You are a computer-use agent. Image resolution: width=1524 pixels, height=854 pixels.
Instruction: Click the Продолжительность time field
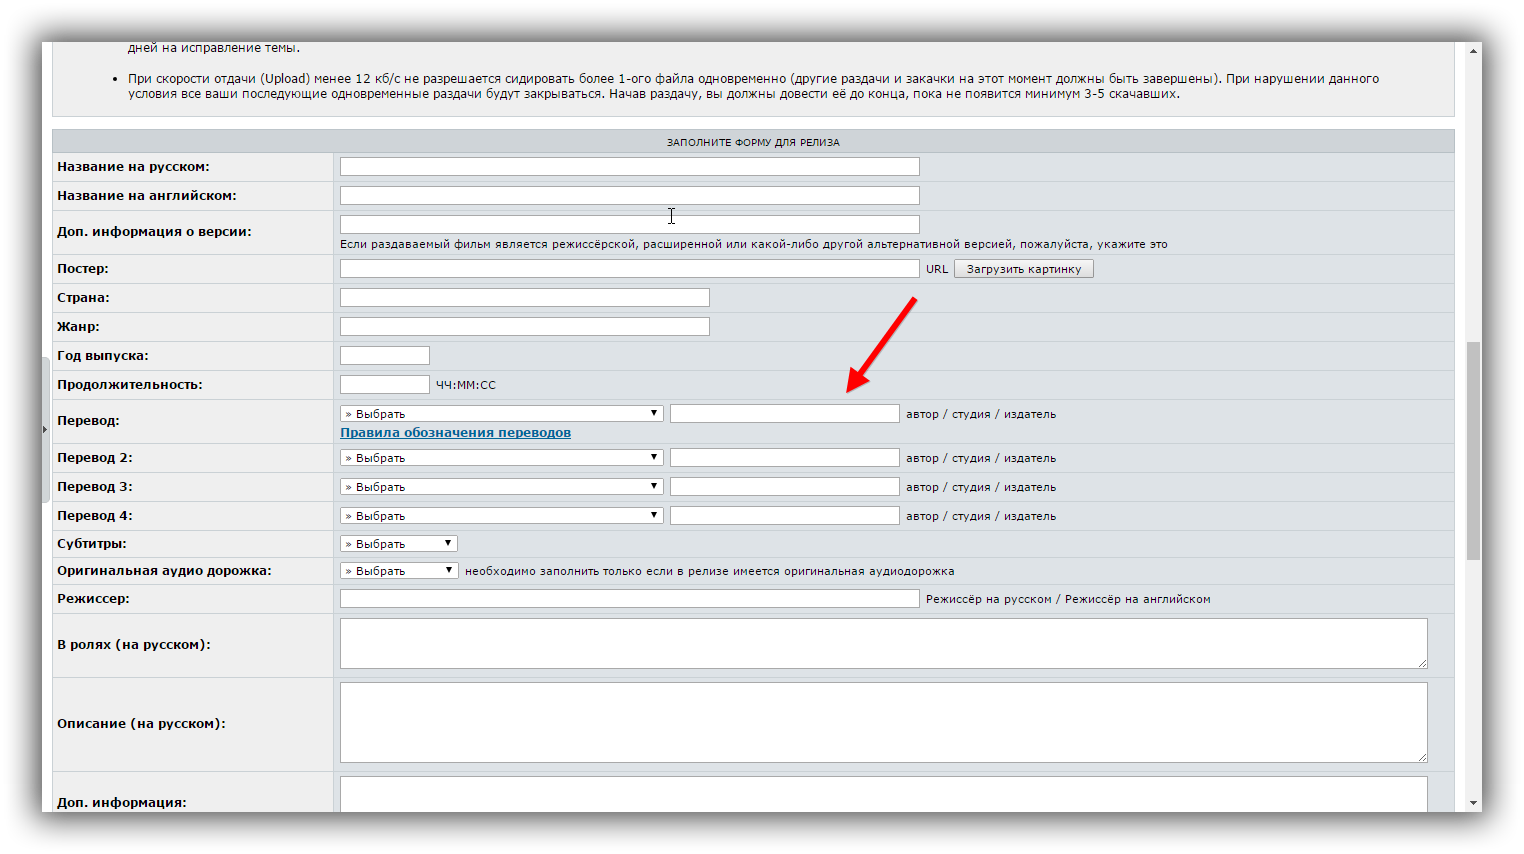384,385
